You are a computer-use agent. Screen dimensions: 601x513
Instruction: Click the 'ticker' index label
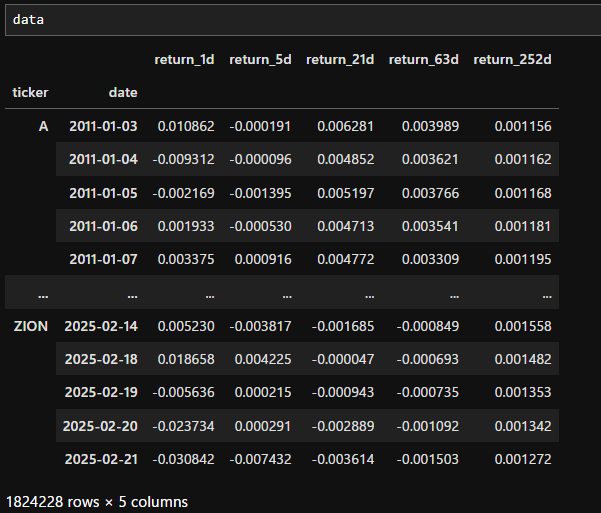[x=30, y=92]
